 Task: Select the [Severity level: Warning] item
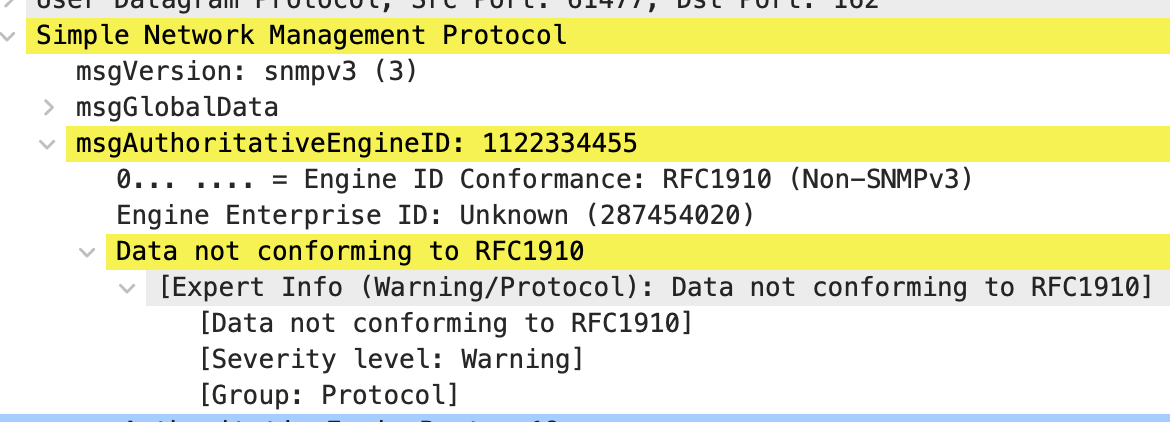pyautogui.click(x=391, y=359)
